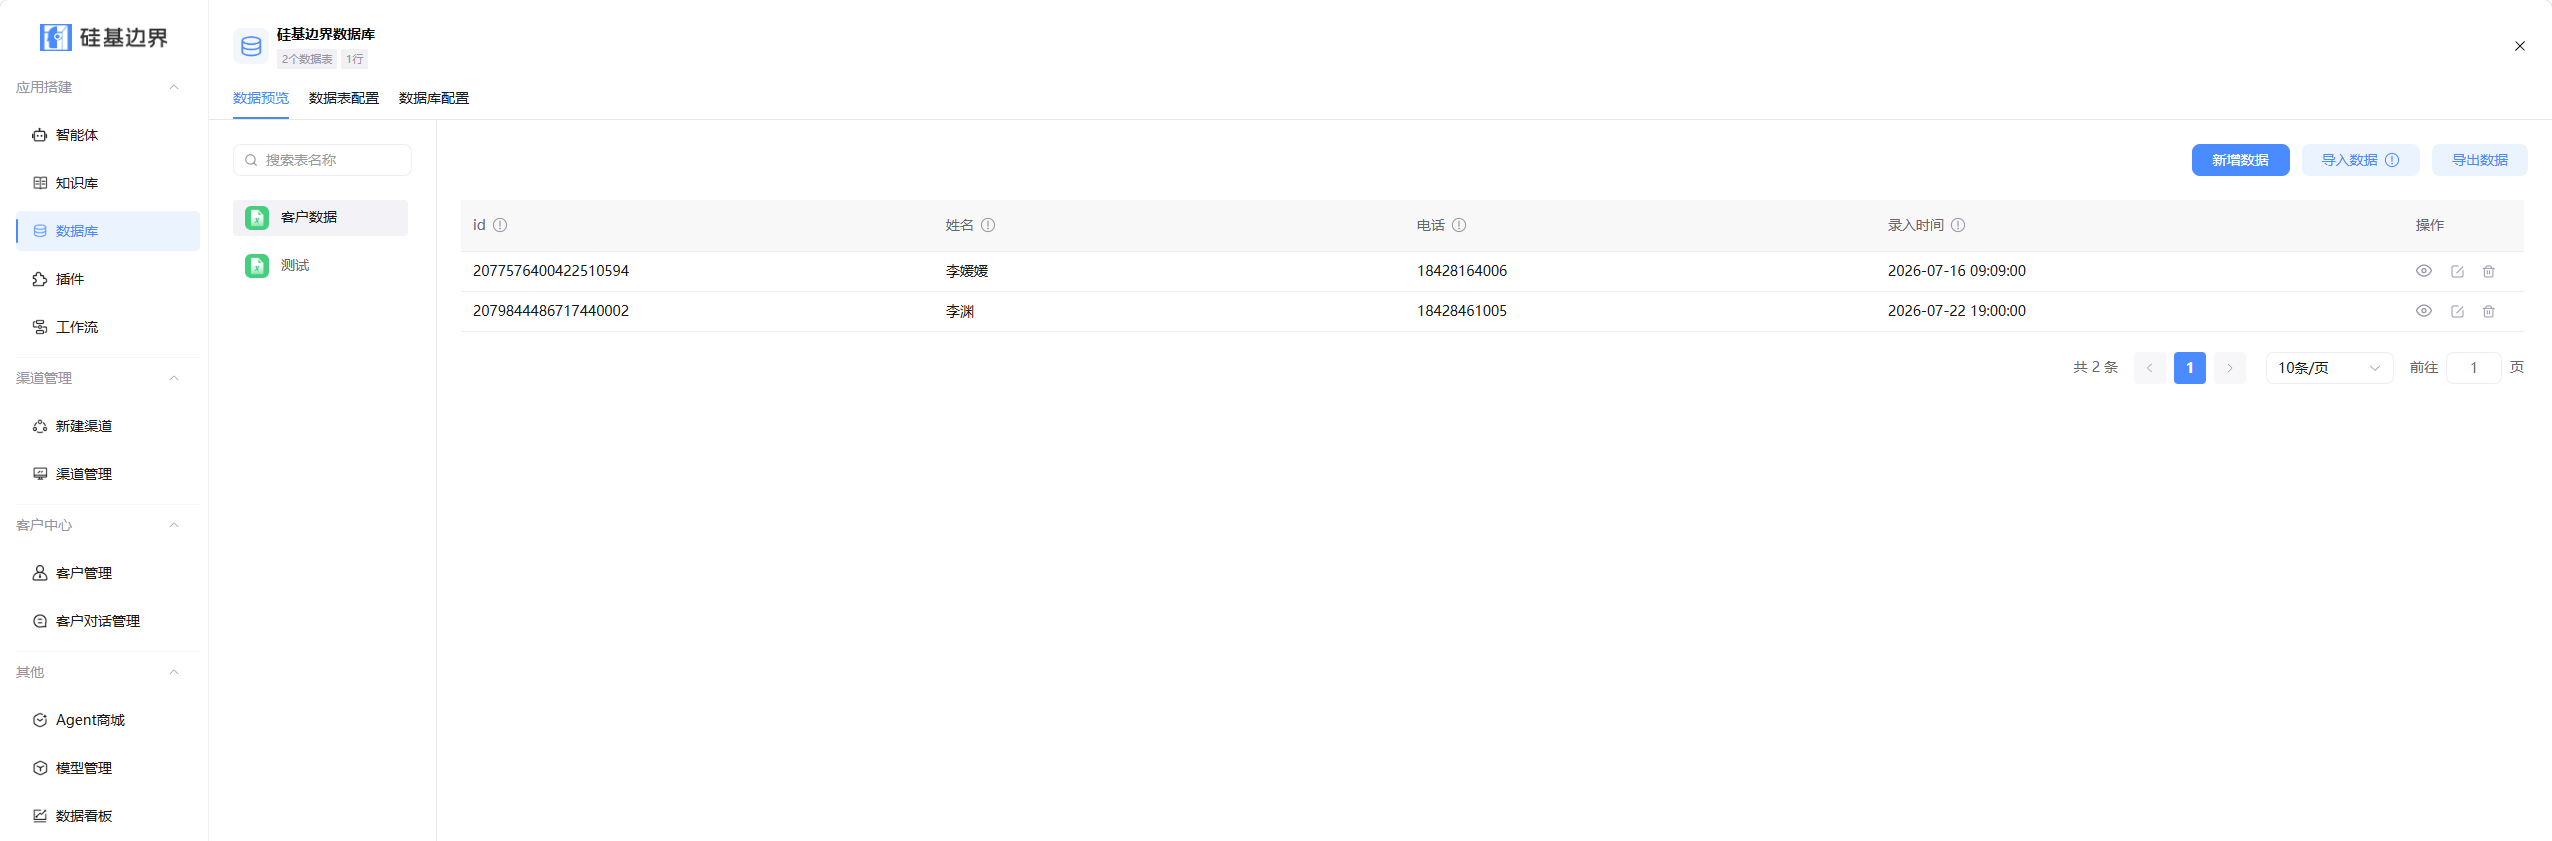The height and width of the screenshot is (841, 2552).
Task: Collapse the 应用搭建 sidebar section
Action: pos(174,87)
